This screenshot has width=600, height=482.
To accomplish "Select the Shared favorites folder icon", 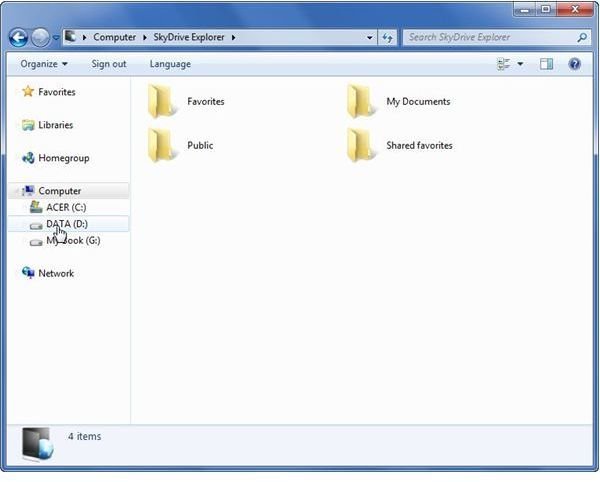I will pyautogui.click(x=361, y=145).
